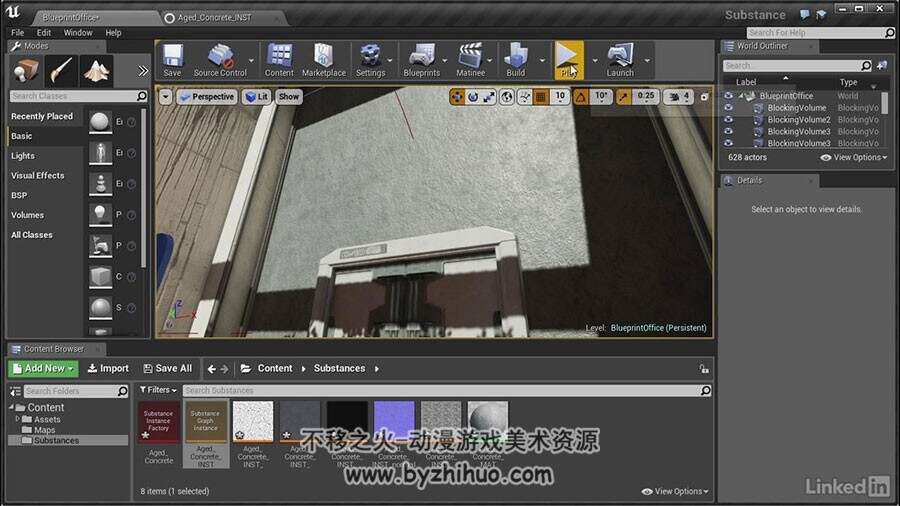Go back in Content Browser history
This screenshot has height=506, width=900.
tap(211, 369)
